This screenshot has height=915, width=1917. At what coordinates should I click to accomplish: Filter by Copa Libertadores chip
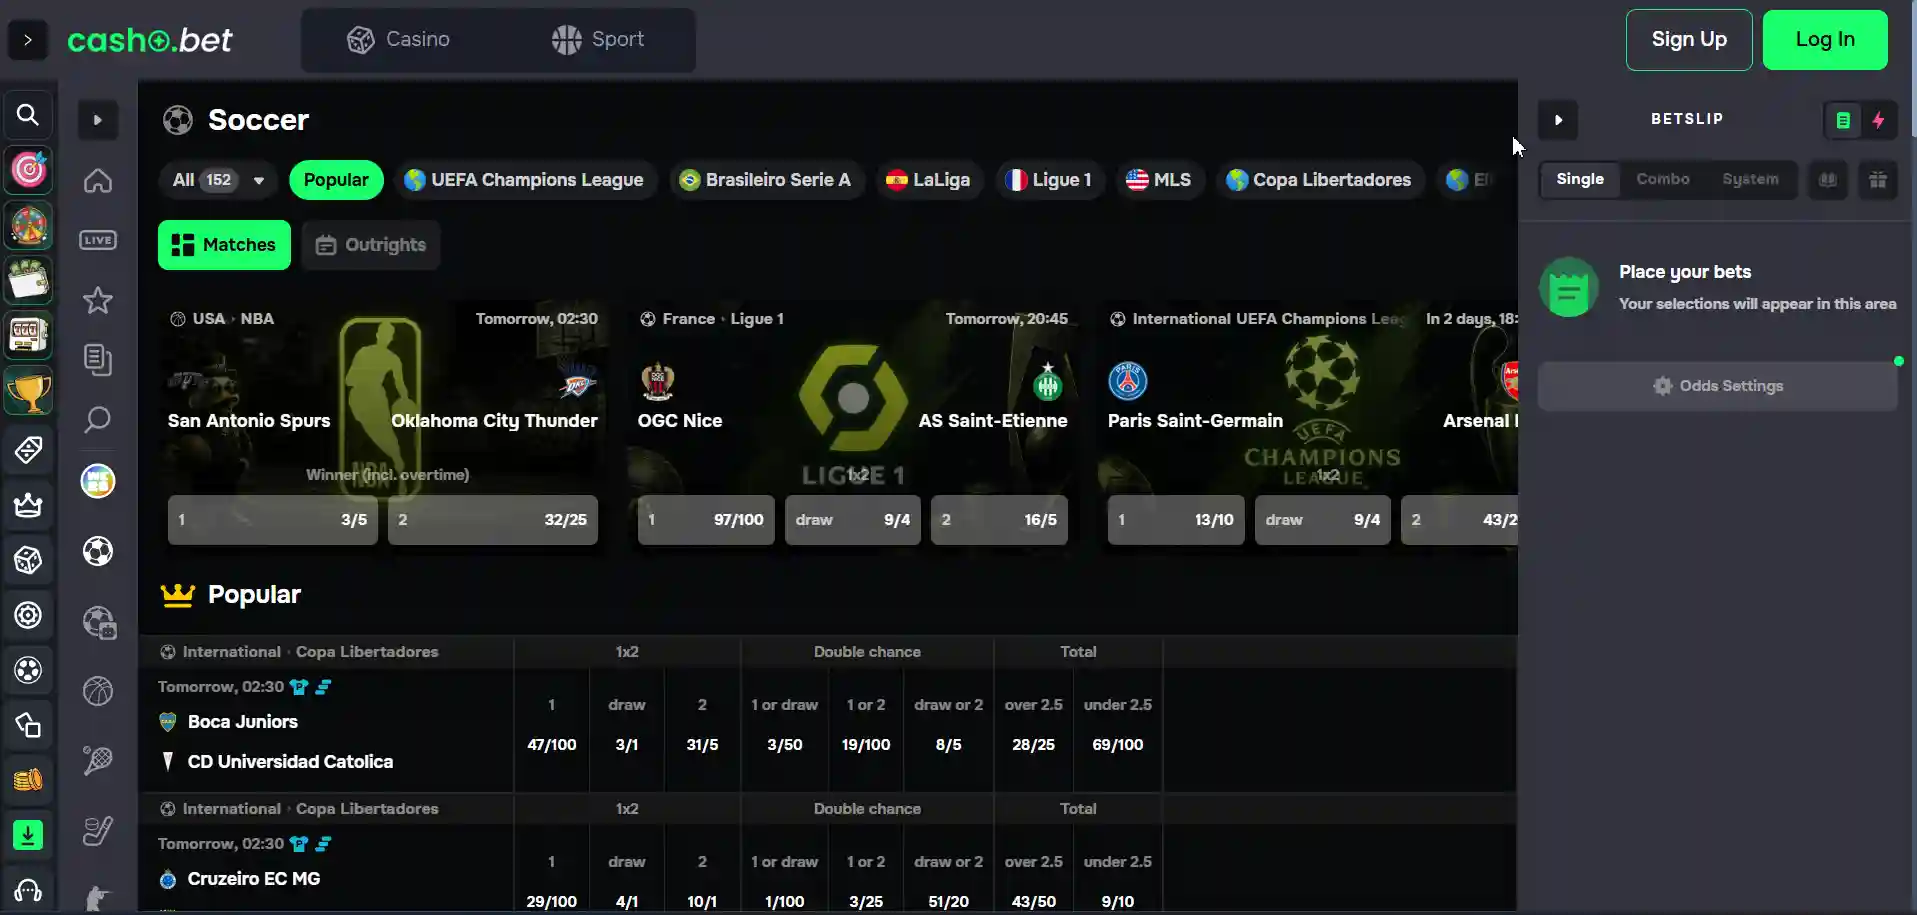pyautogui.click(x=1320, y=180)
